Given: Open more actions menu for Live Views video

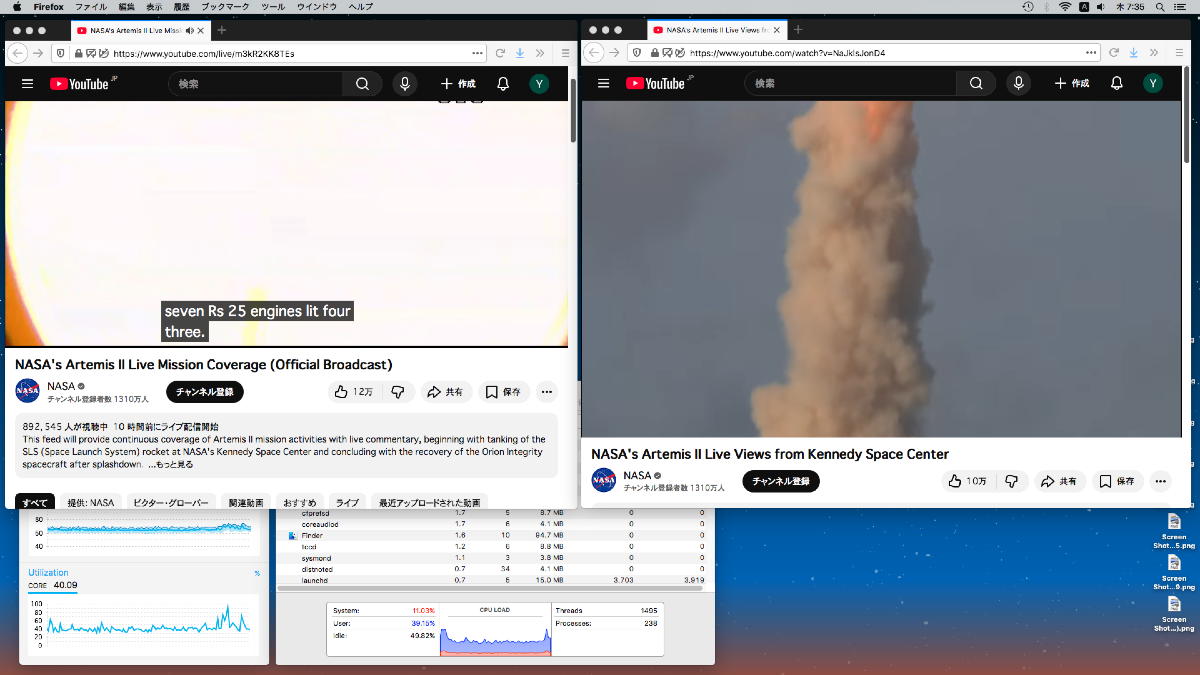Looking at the screenshot, I should 1160,481.
